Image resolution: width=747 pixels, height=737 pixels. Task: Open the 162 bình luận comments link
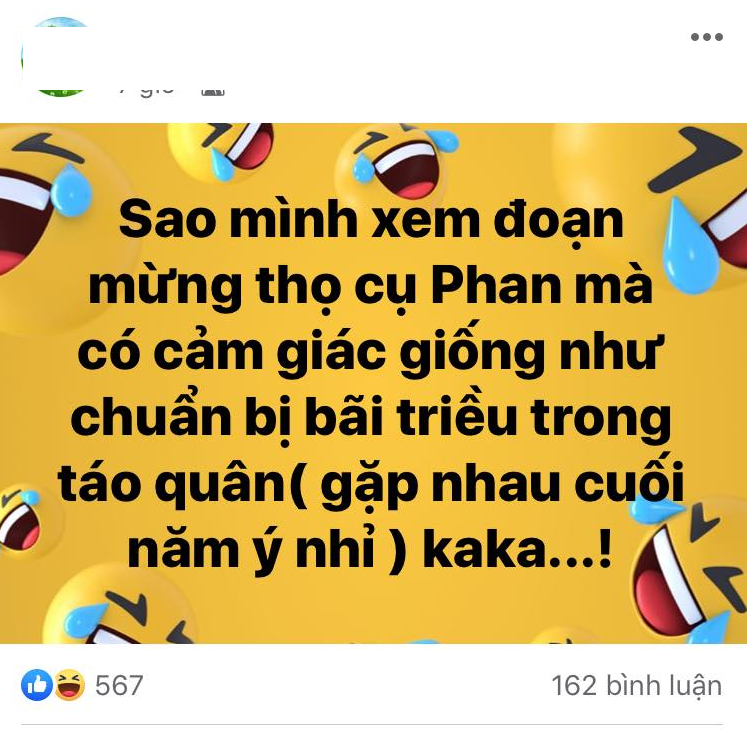coord(636,686)
